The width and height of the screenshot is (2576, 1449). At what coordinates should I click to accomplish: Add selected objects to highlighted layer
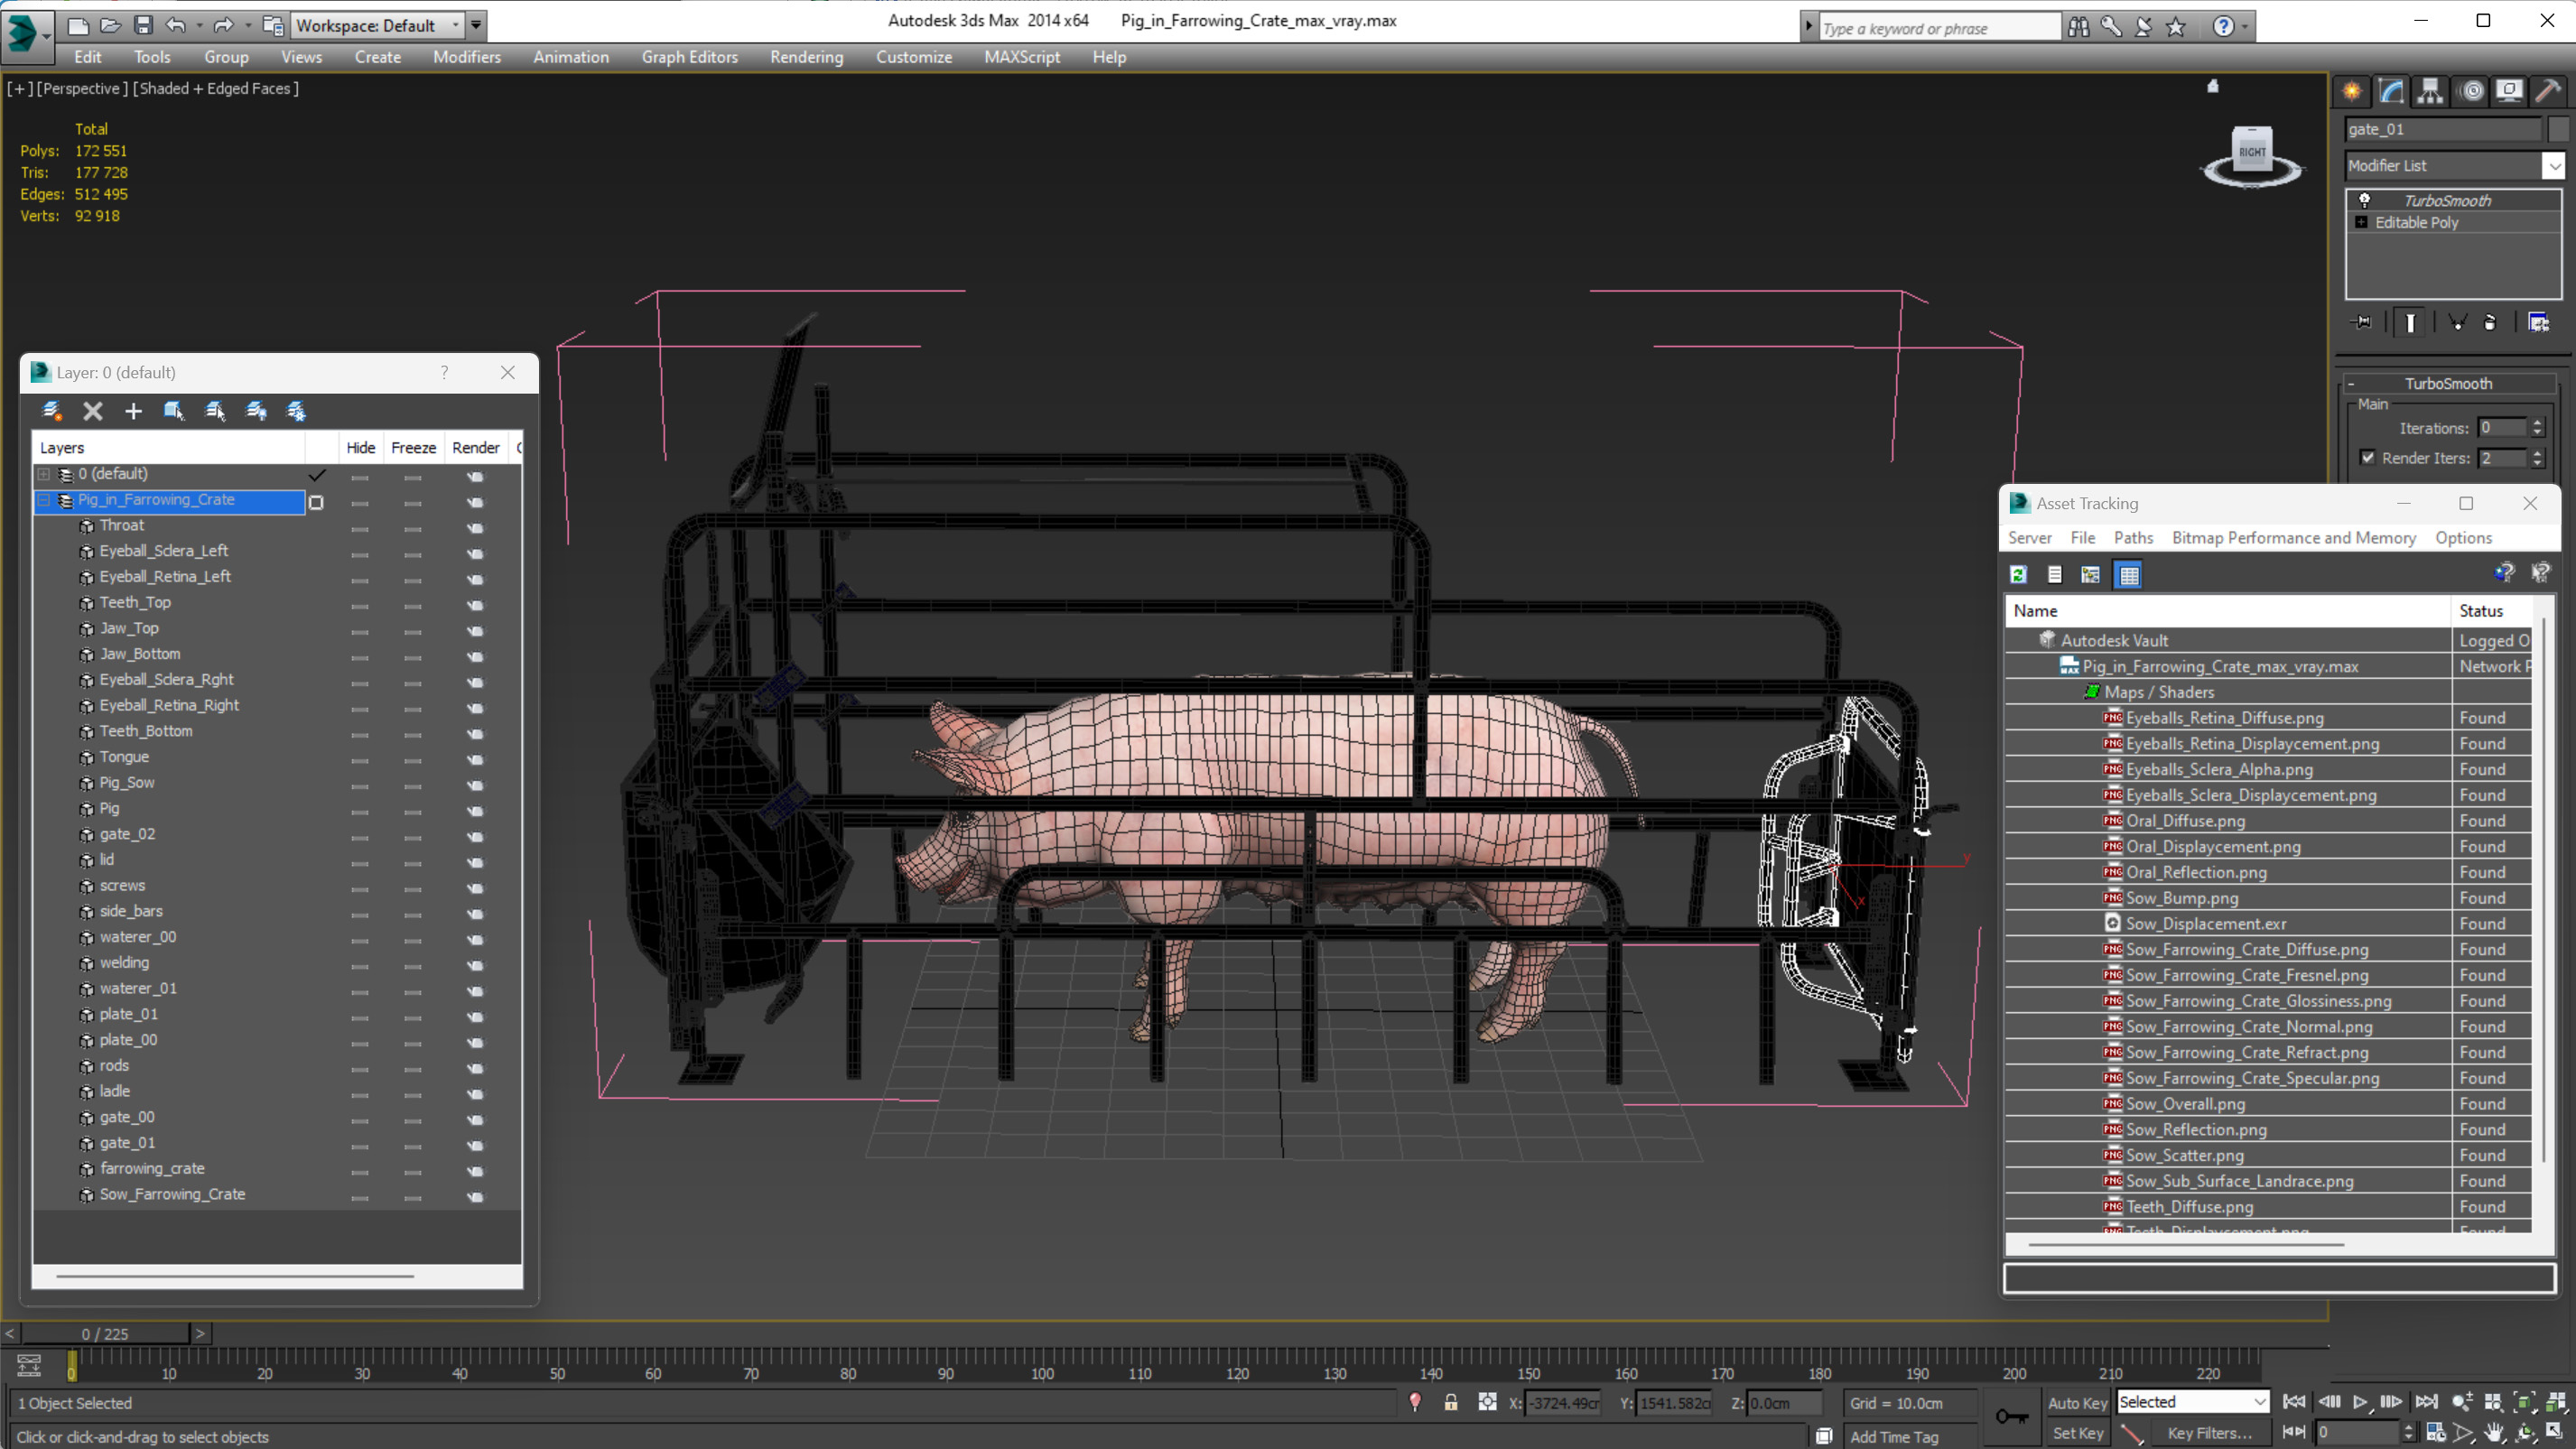(133, 411)
